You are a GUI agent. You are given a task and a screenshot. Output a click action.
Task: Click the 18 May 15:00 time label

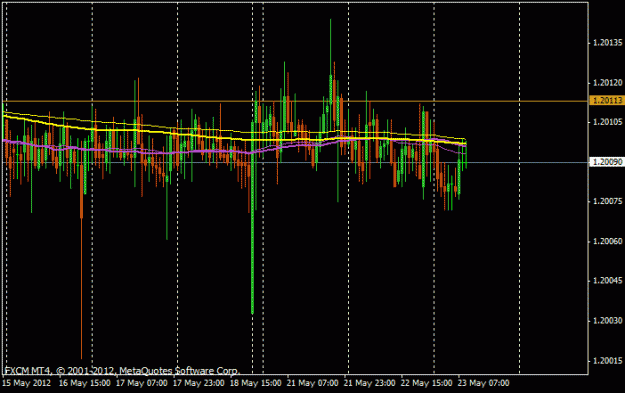tap(256, 383)
